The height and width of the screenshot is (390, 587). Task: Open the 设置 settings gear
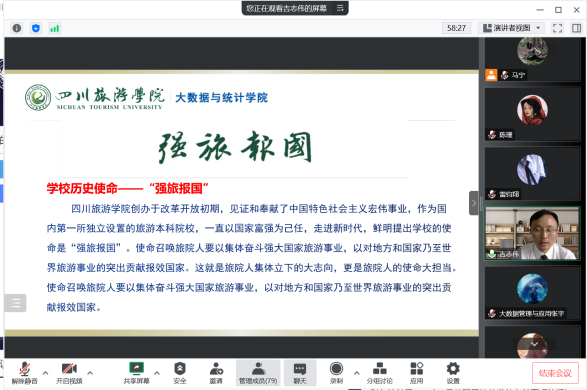(453, 373)
